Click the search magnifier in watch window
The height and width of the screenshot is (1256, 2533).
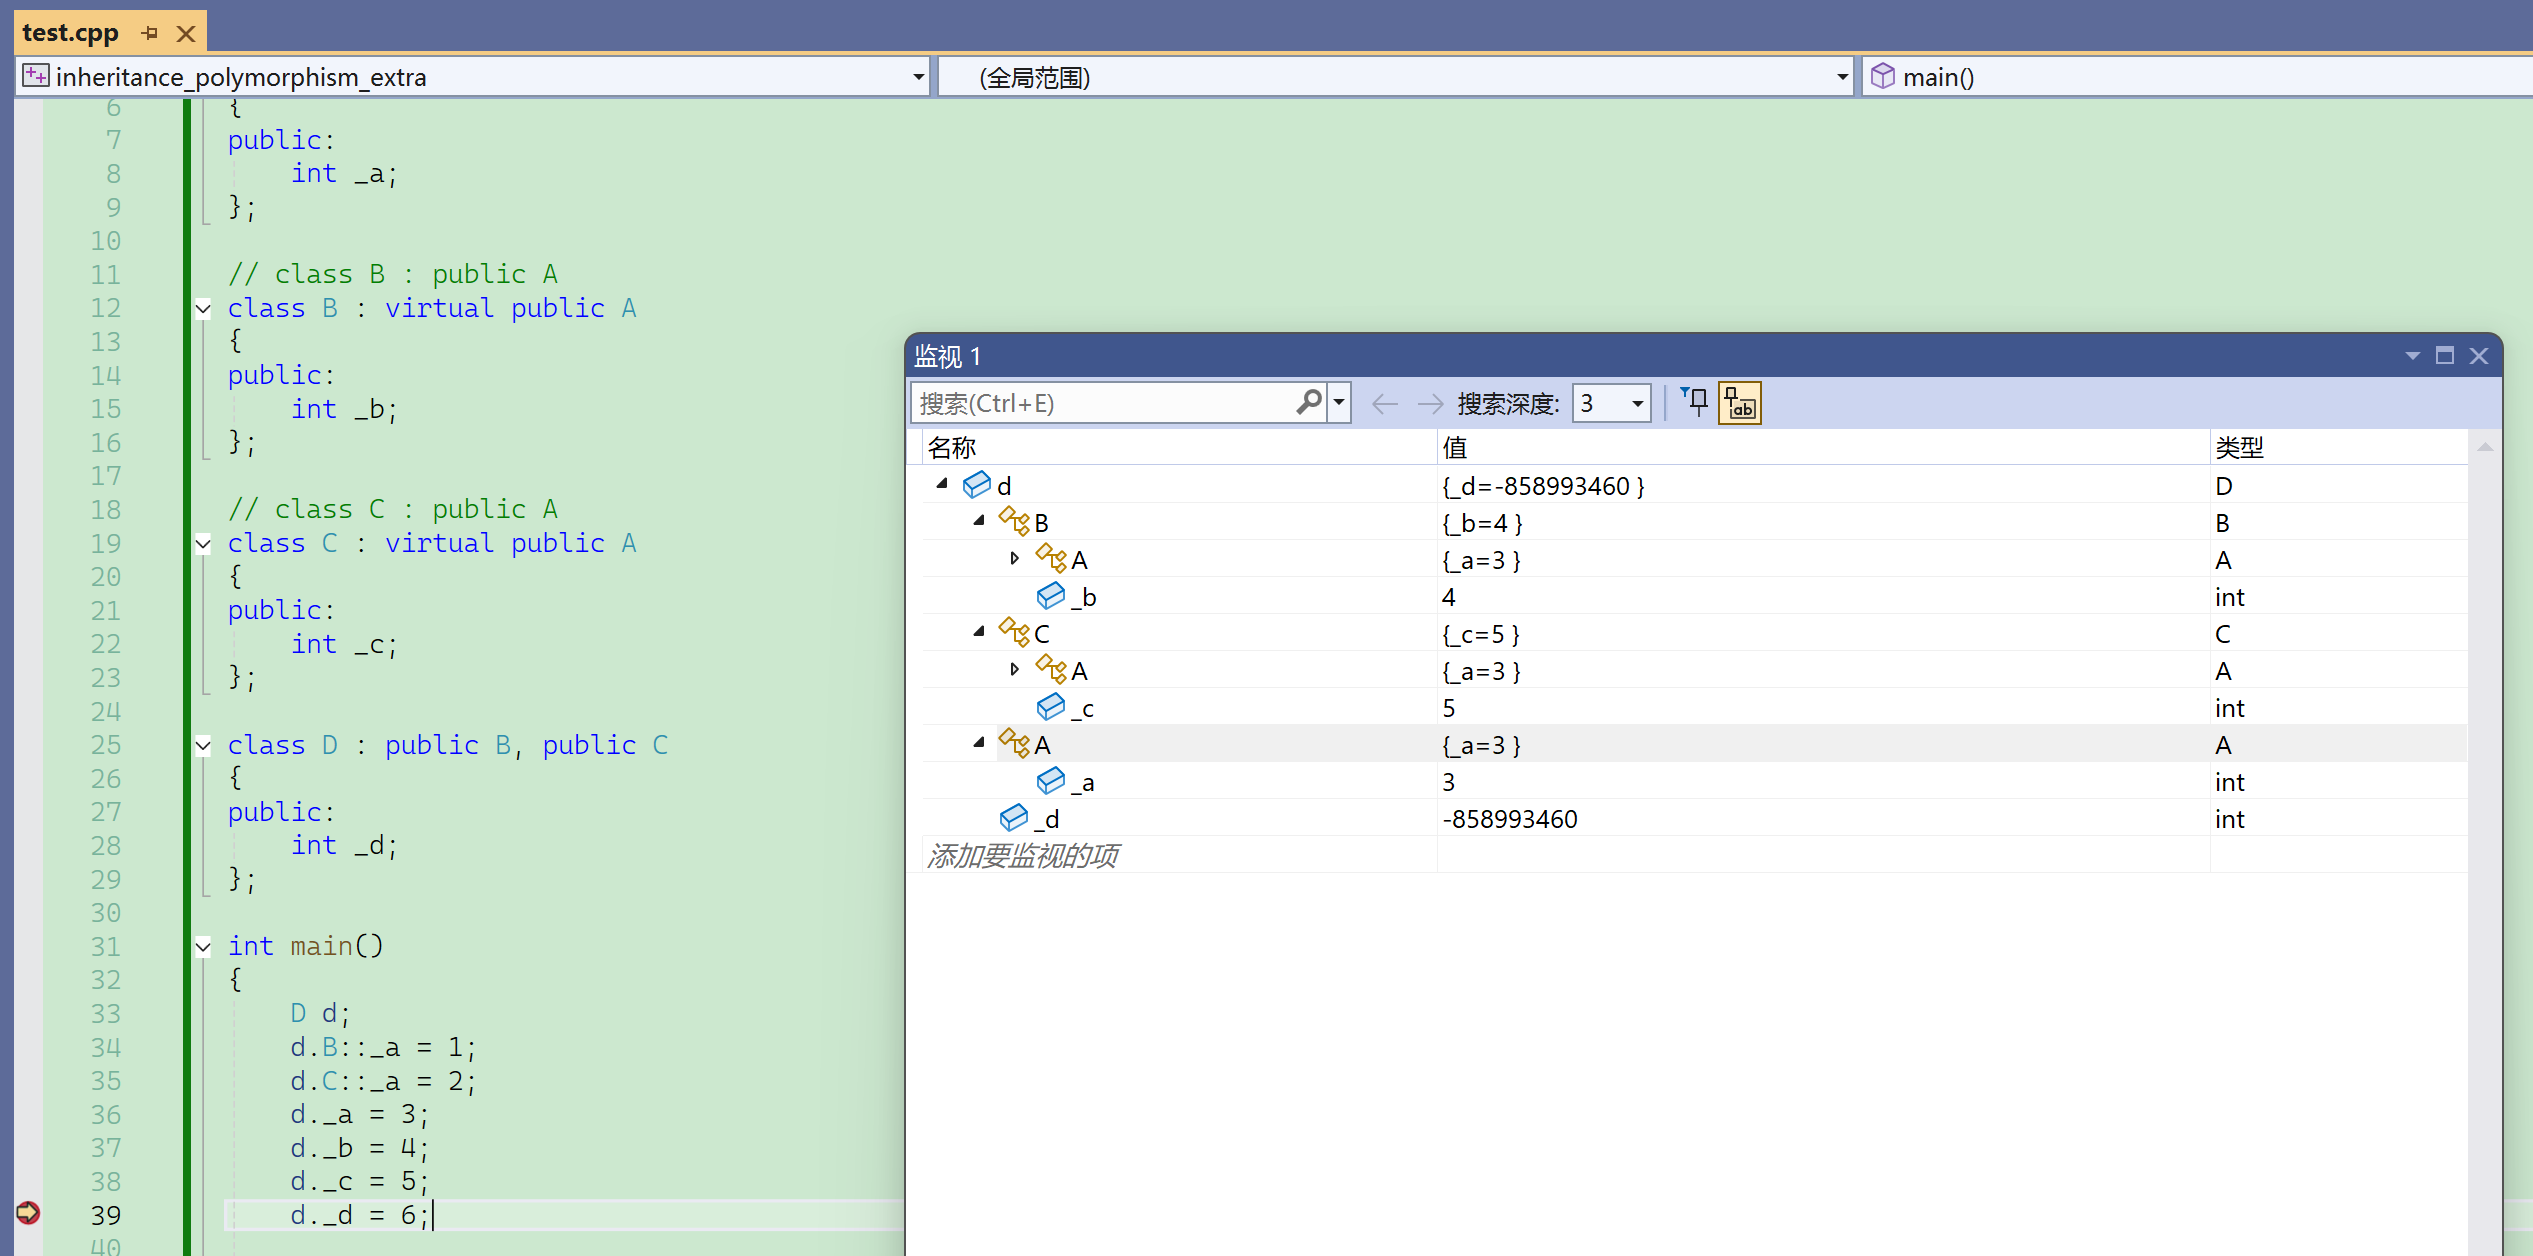(1309, 402)
